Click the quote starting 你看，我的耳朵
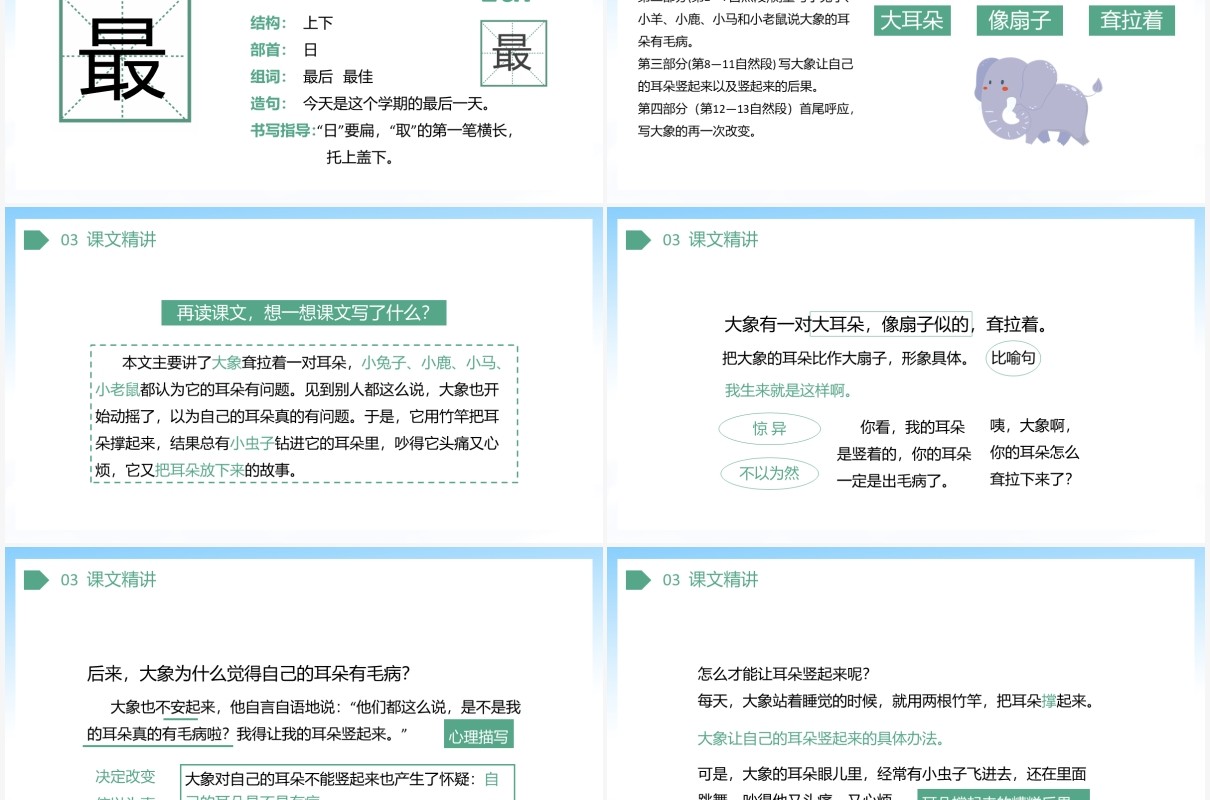The height and width of the screenshot is (800, 1210). click(904, 454)
